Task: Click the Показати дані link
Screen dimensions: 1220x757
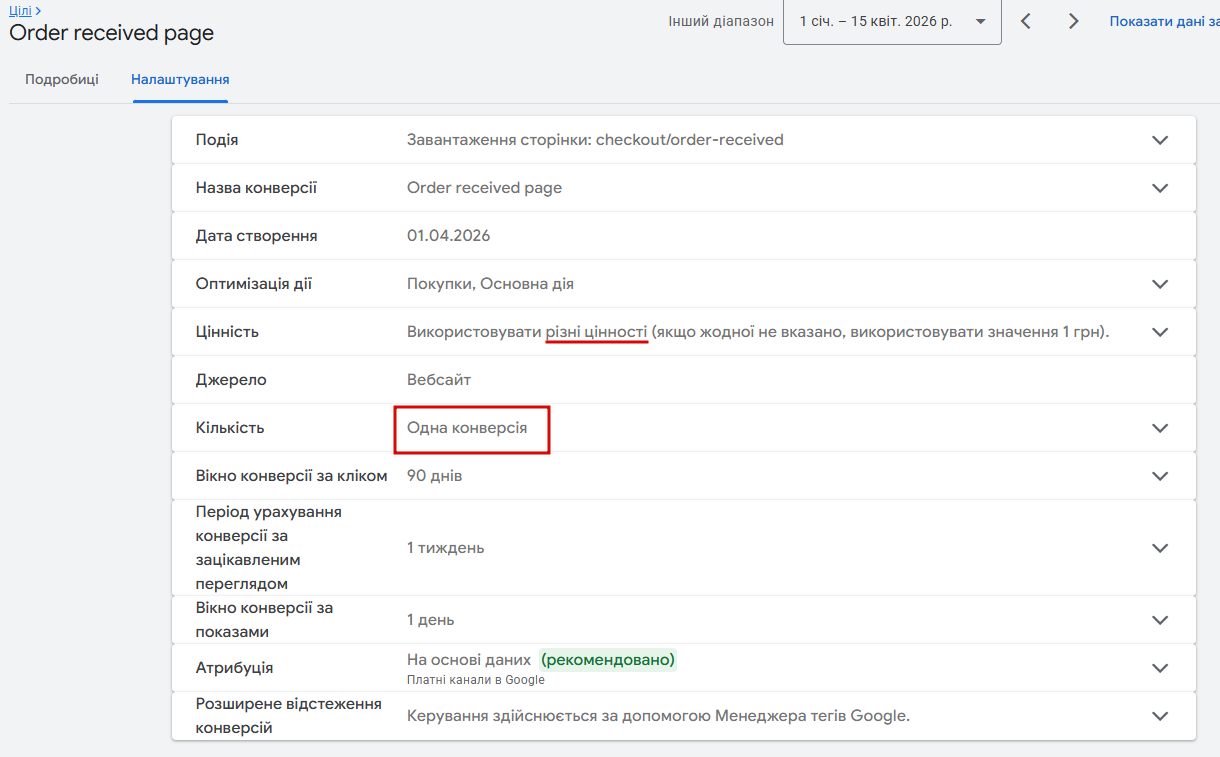Action: click(1163, 21)
